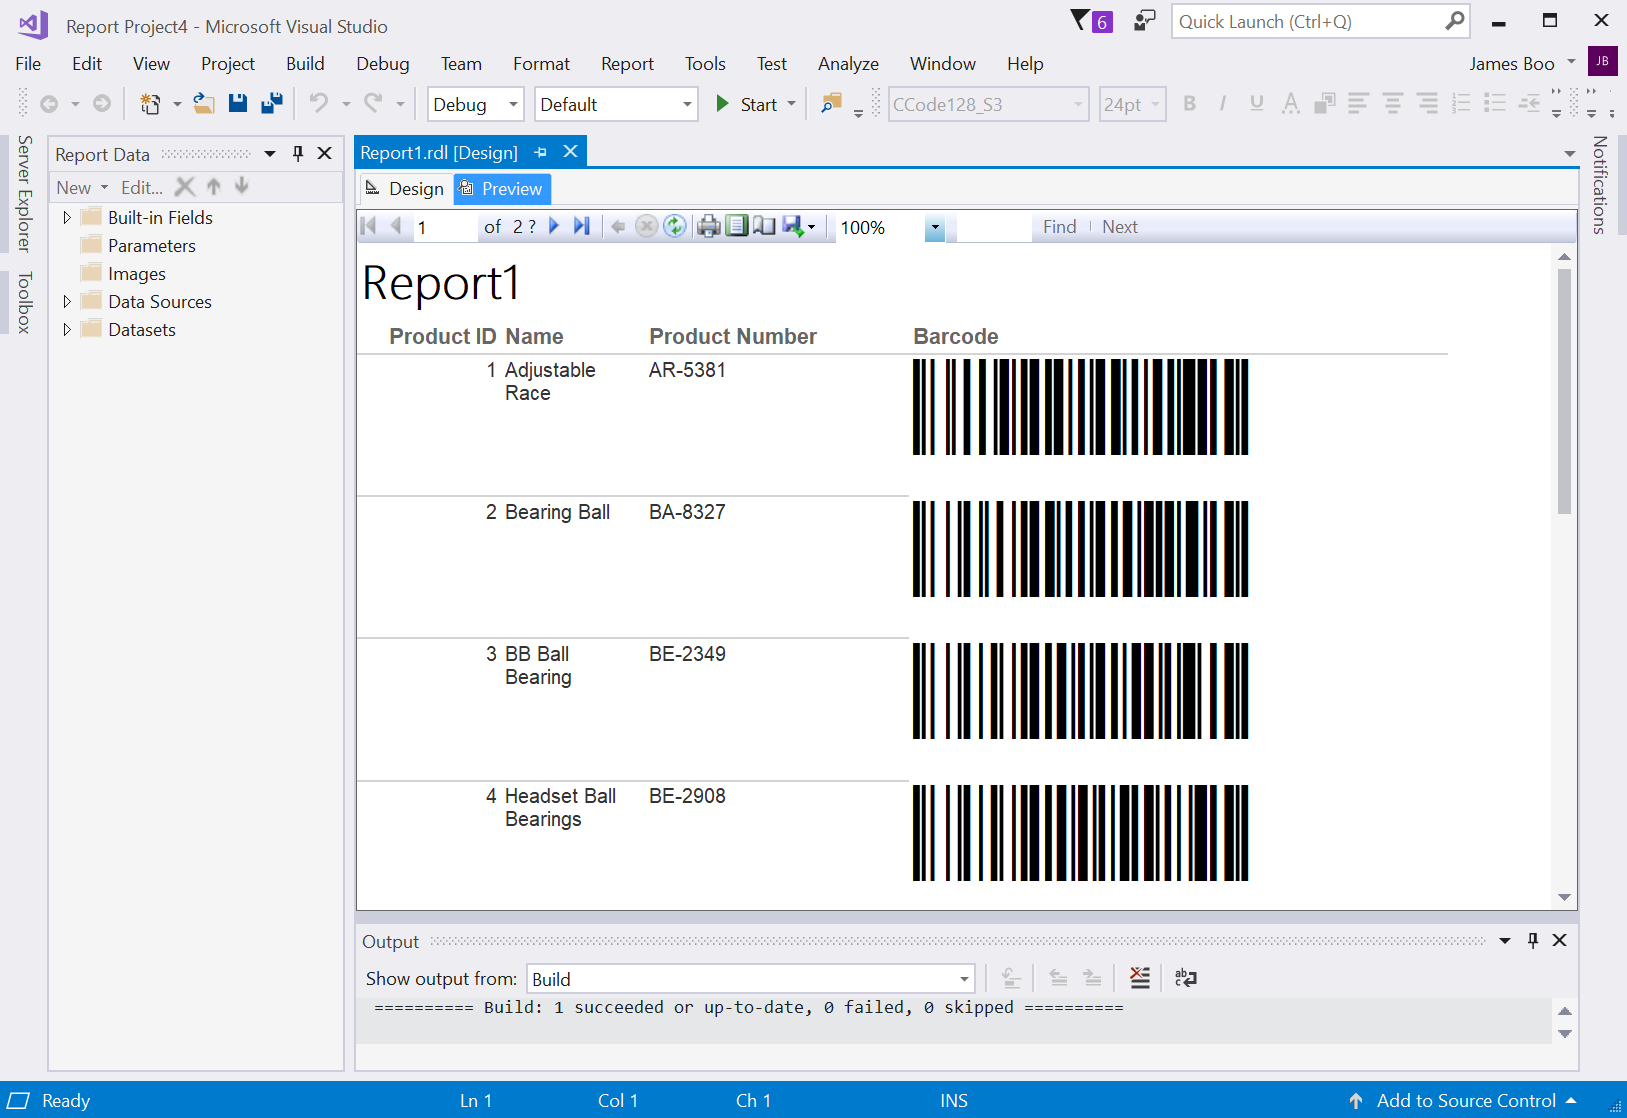Jump to last report page
The image size is (1627, 1118).
(581, 227)
